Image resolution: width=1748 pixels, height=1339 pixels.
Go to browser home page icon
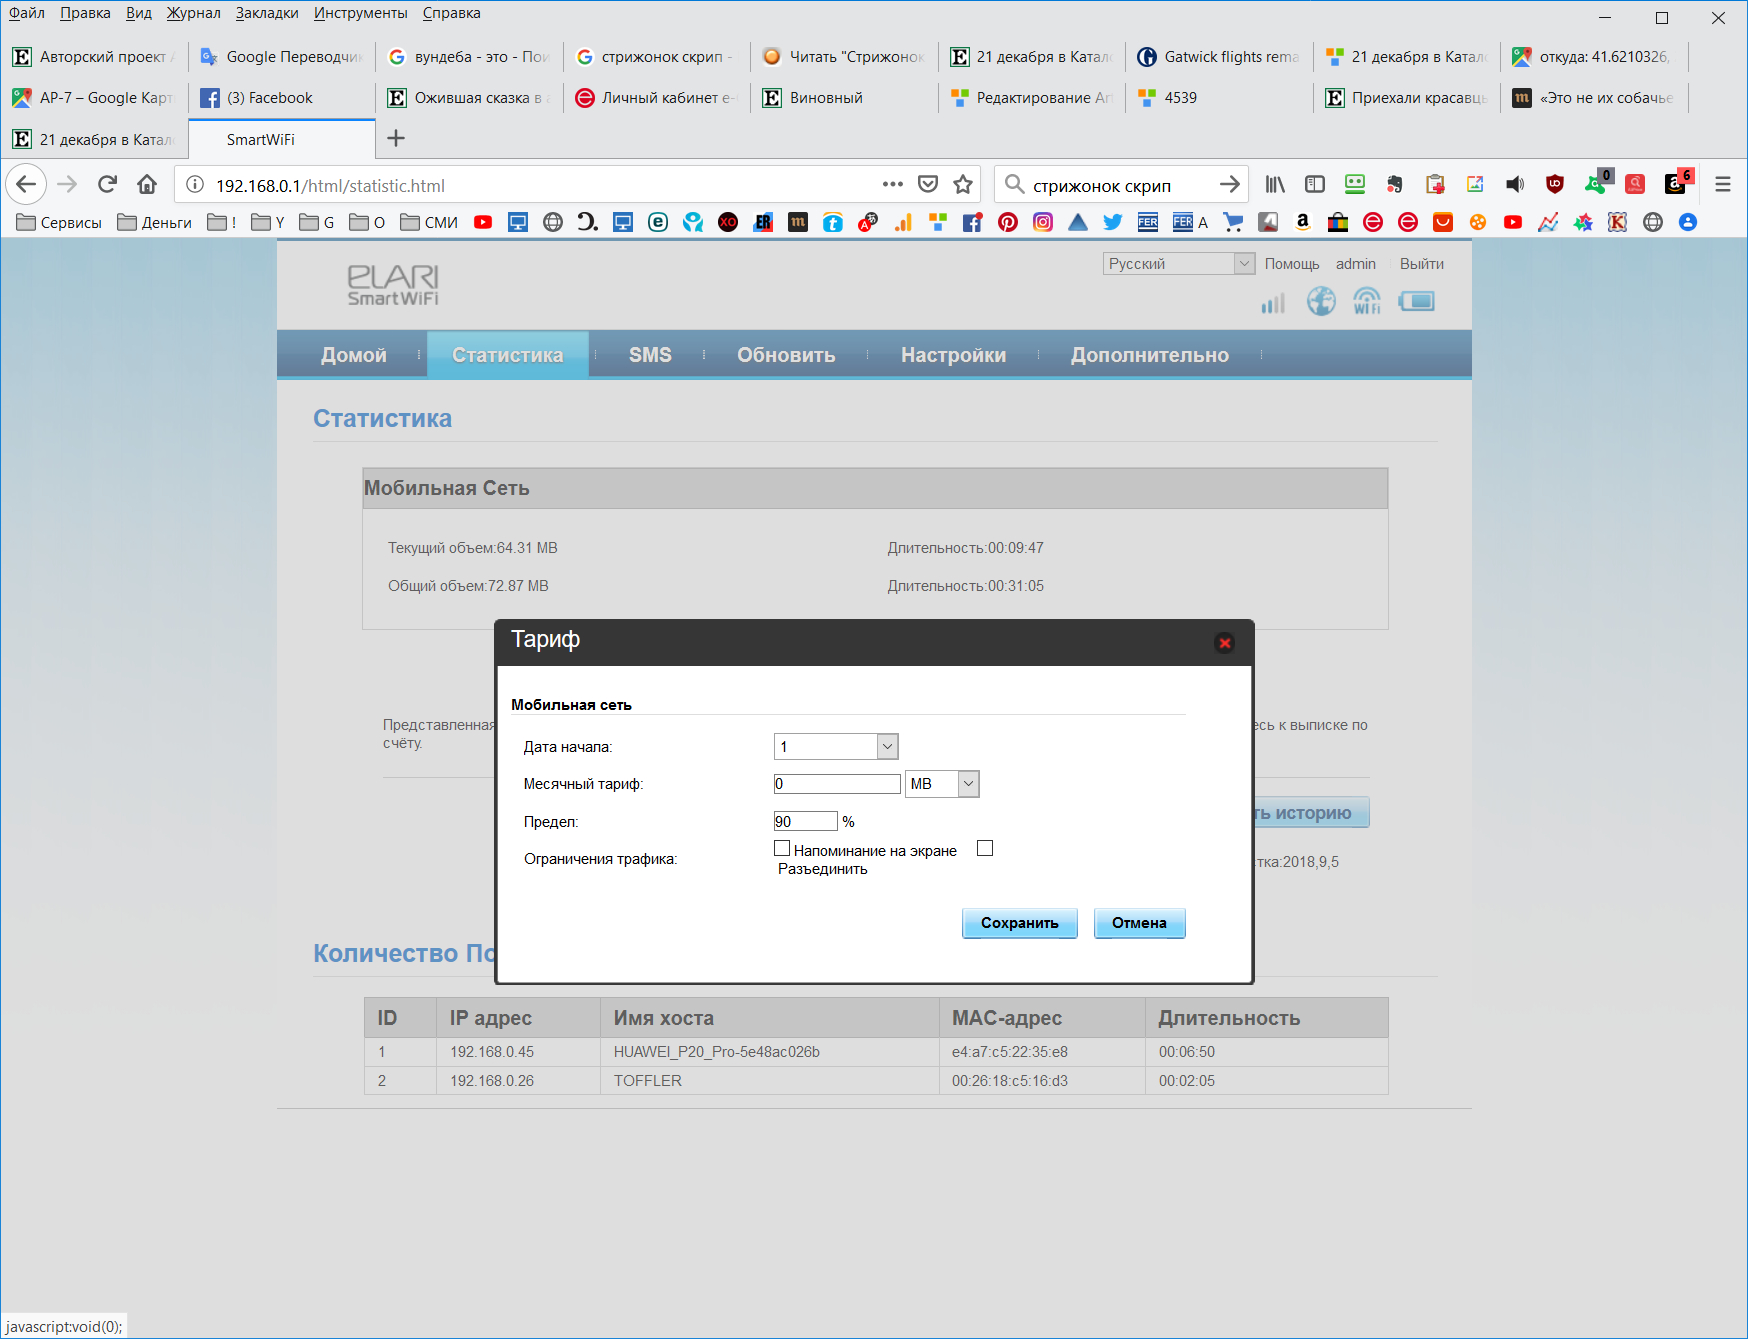[x=147, y=184]
